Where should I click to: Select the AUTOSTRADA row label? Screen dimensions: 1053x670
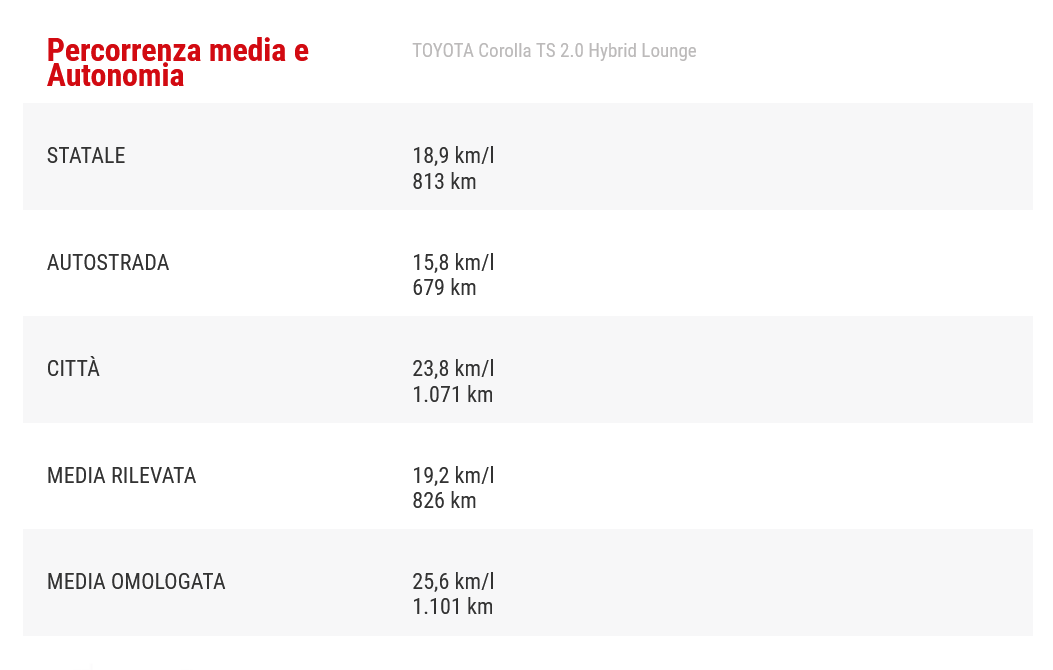[108, 263]
